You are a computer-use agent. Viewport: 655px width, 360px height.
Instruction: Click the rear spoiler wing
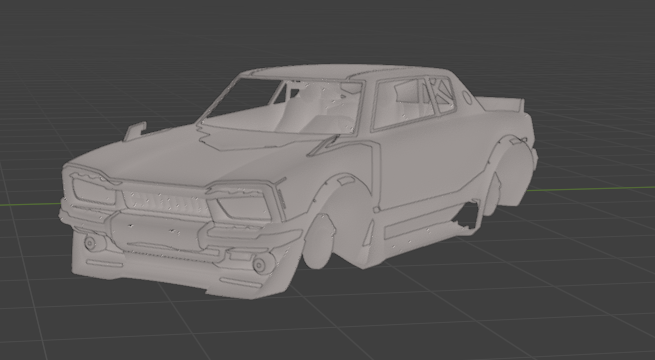tap(500, 104)
